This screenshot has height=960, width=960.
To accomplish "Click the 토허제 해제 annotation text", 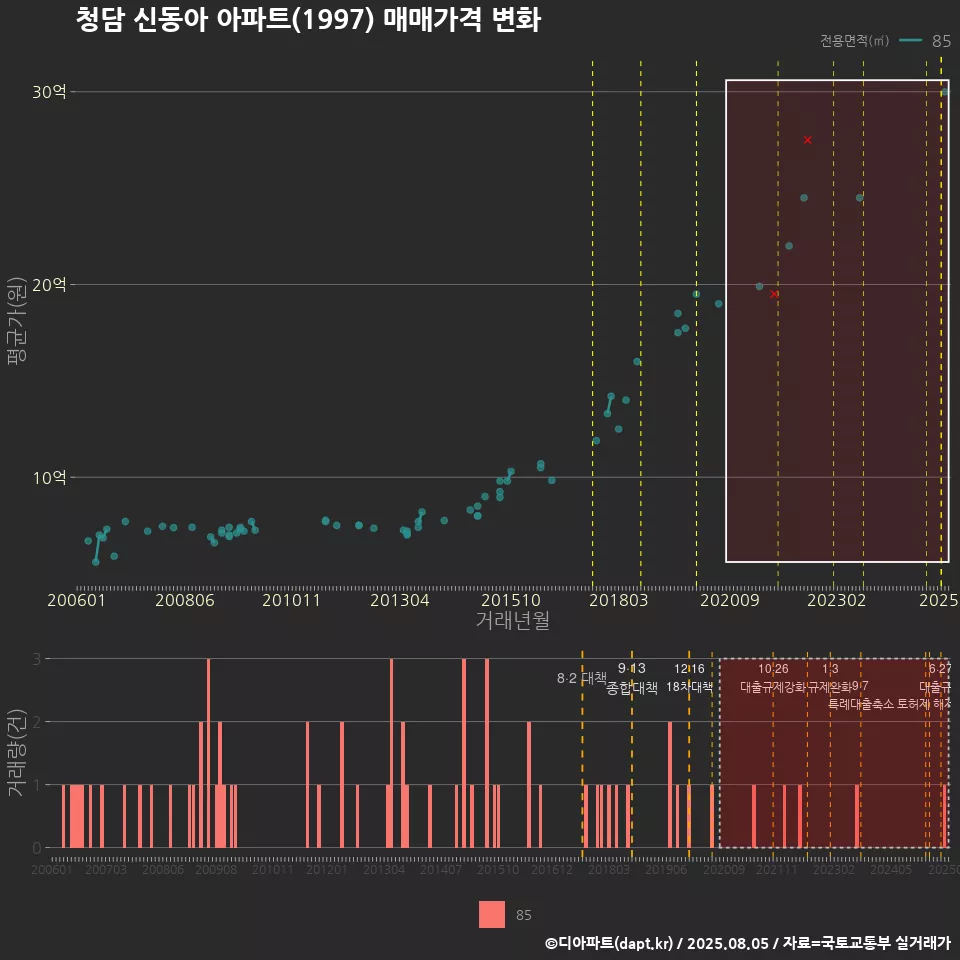I will pos(924,704).
